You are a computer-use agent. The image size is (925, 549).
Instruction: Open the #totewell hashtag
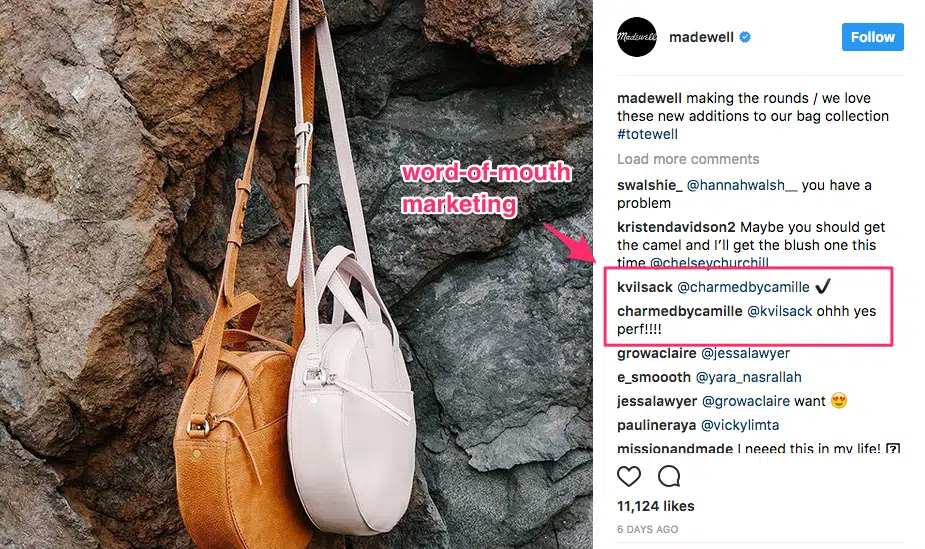tap(647, 134)
